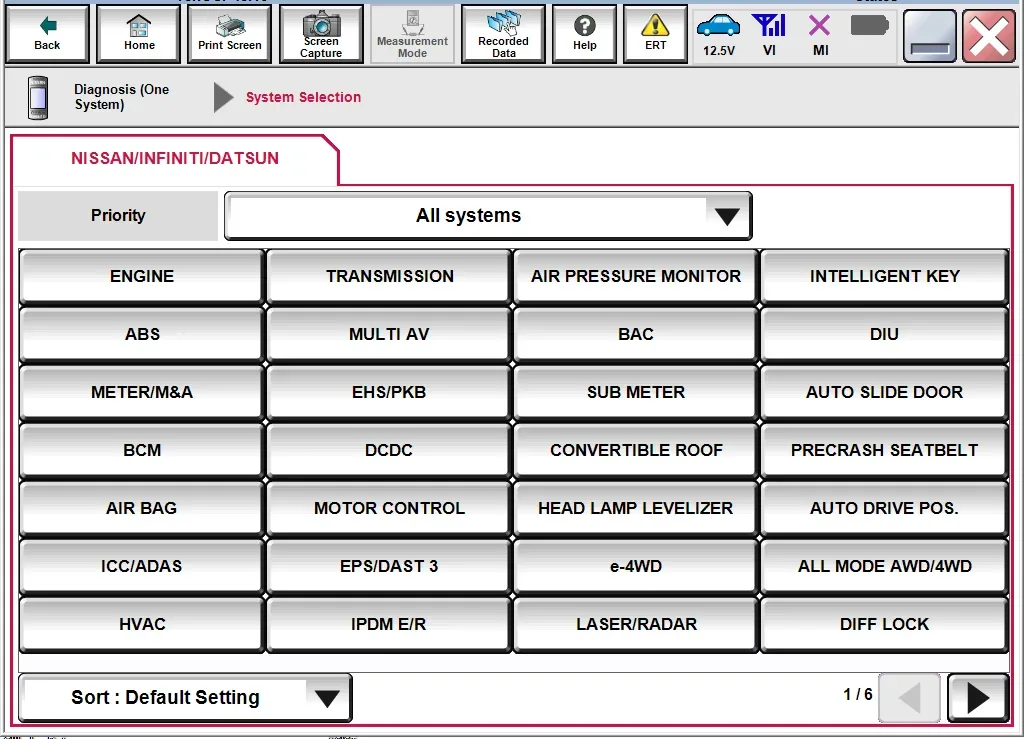Select IPDM E/R system
Image resolution: width=1025 pixels, height=739 pixels.
(x=389, y=625)
